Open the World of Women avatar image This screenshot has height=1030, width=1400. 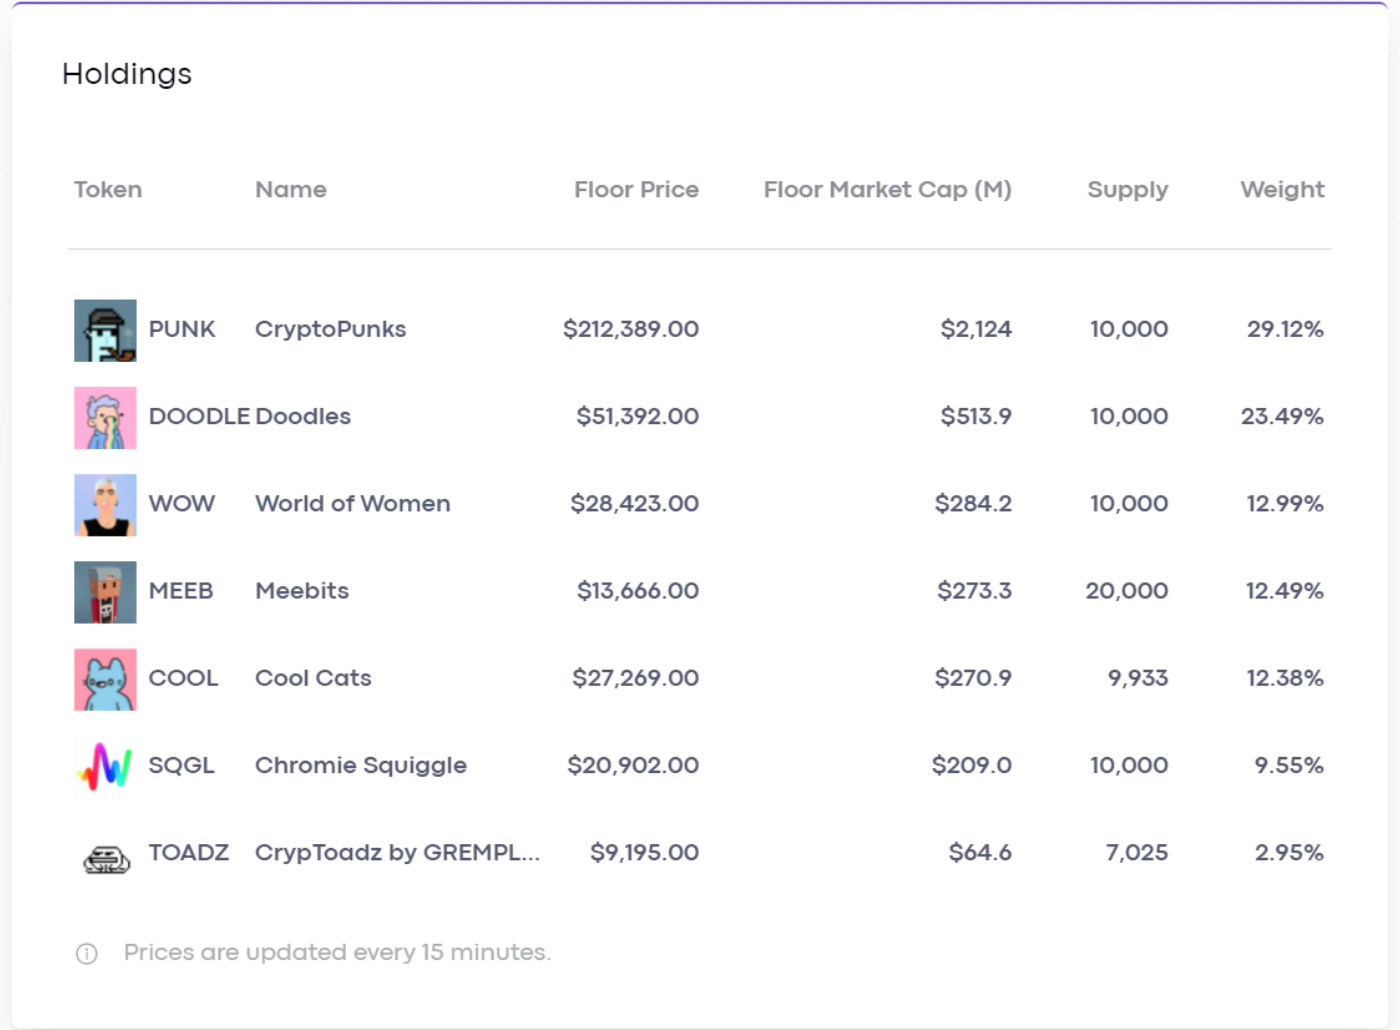[105, 505]
